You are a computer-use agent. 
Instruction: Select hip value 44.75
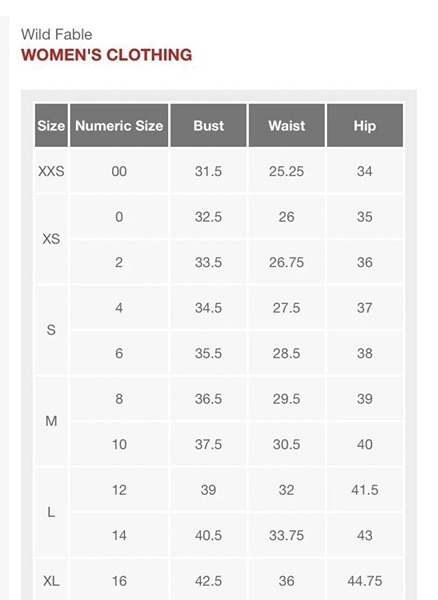coord(365,580)
